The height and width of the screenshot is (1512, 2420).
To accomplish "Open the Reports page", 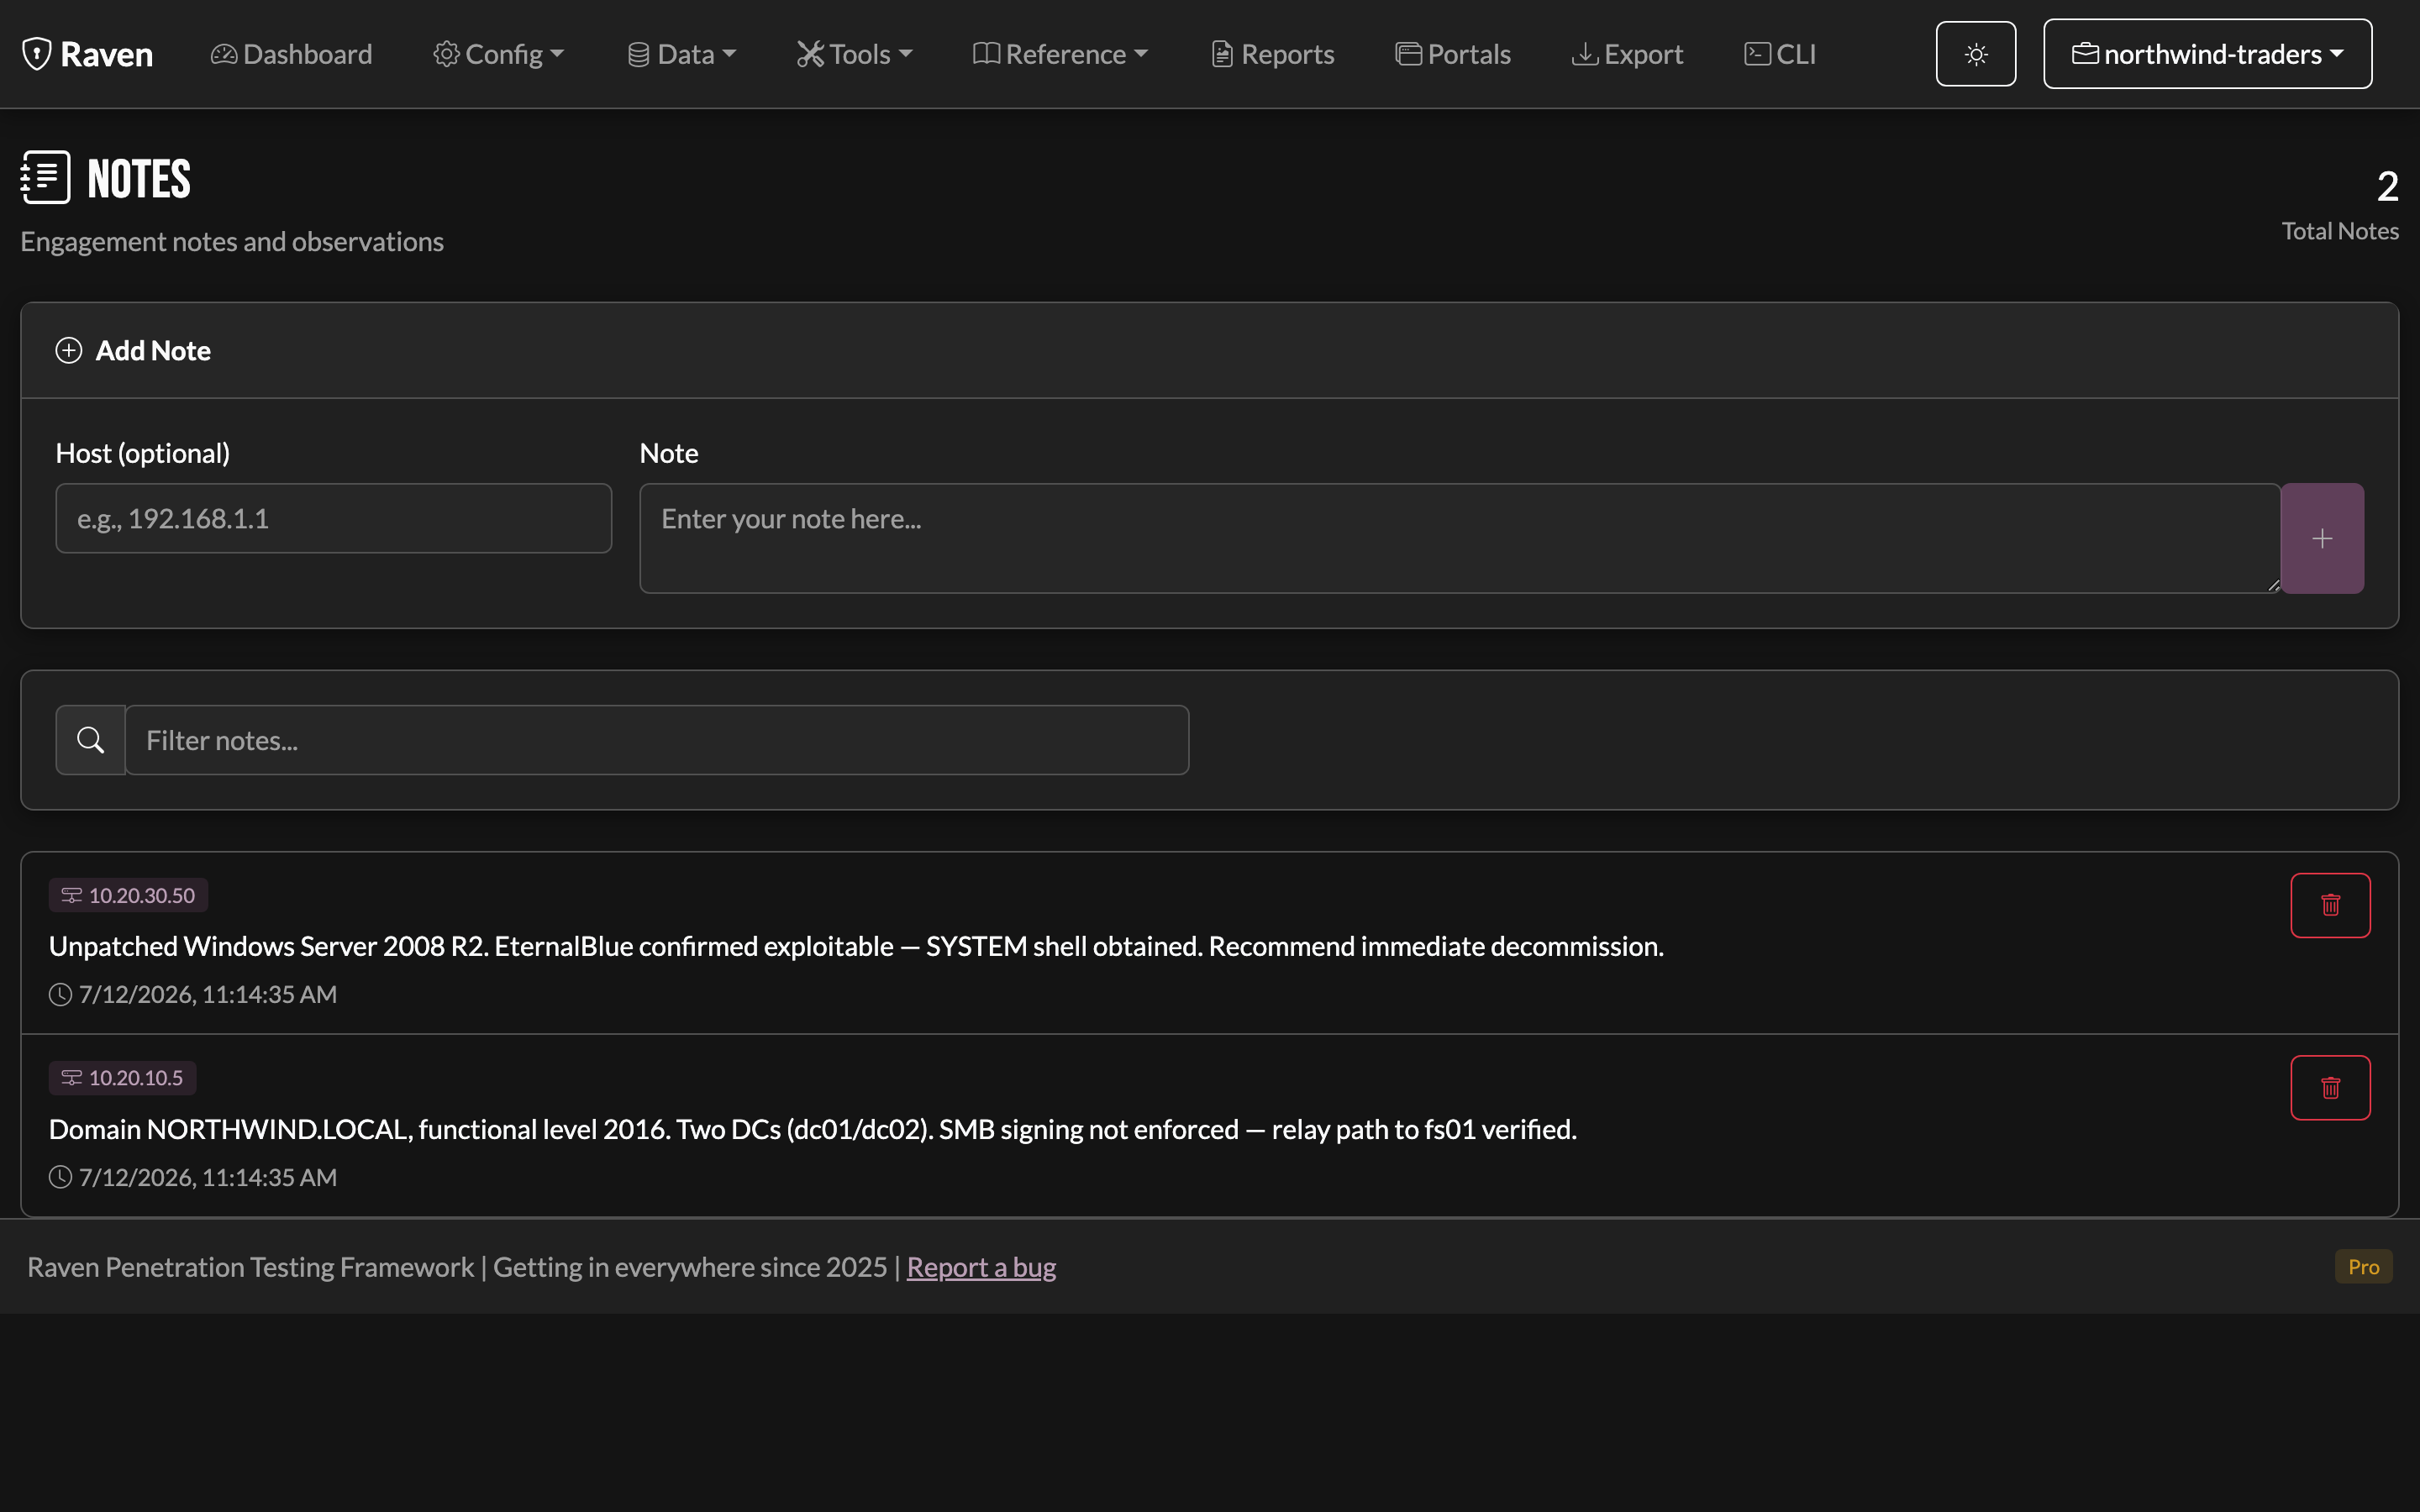I will click(1272, 54).
